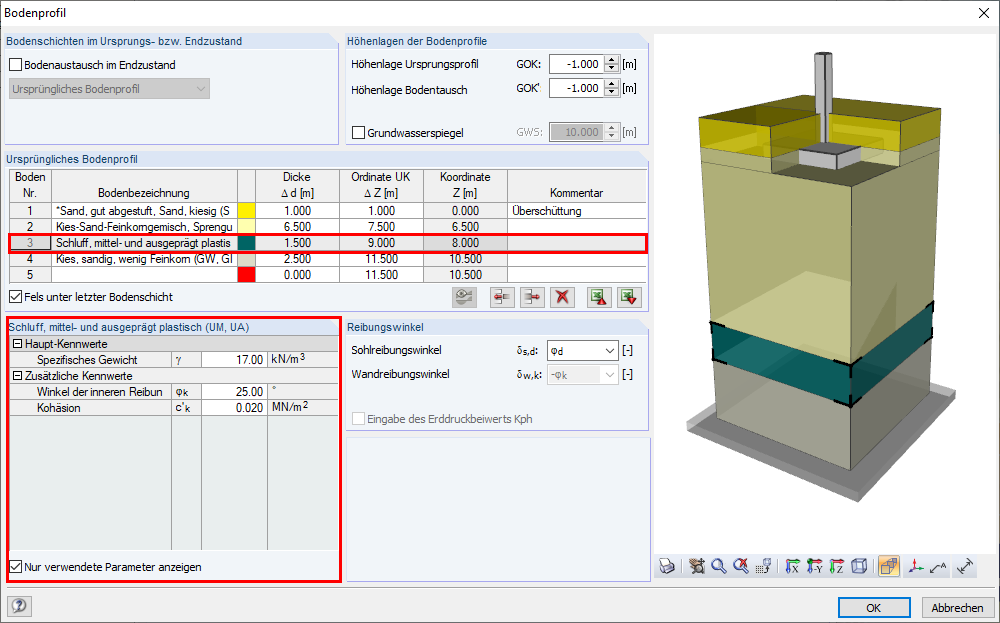
Task: Click the move/zoom/rotate view tool icon
Action: [x=697, y=566]
